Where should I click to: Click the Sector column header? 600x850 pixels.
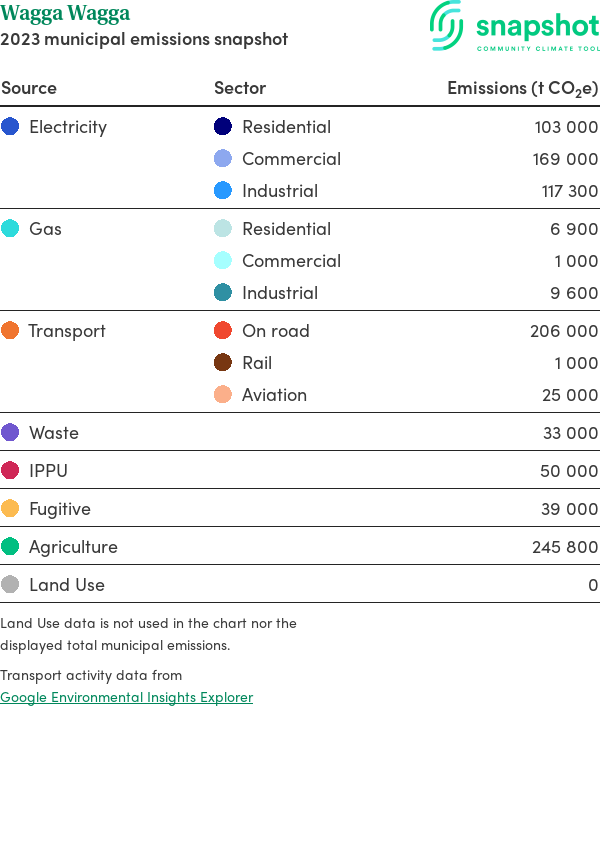pos(240,88)
